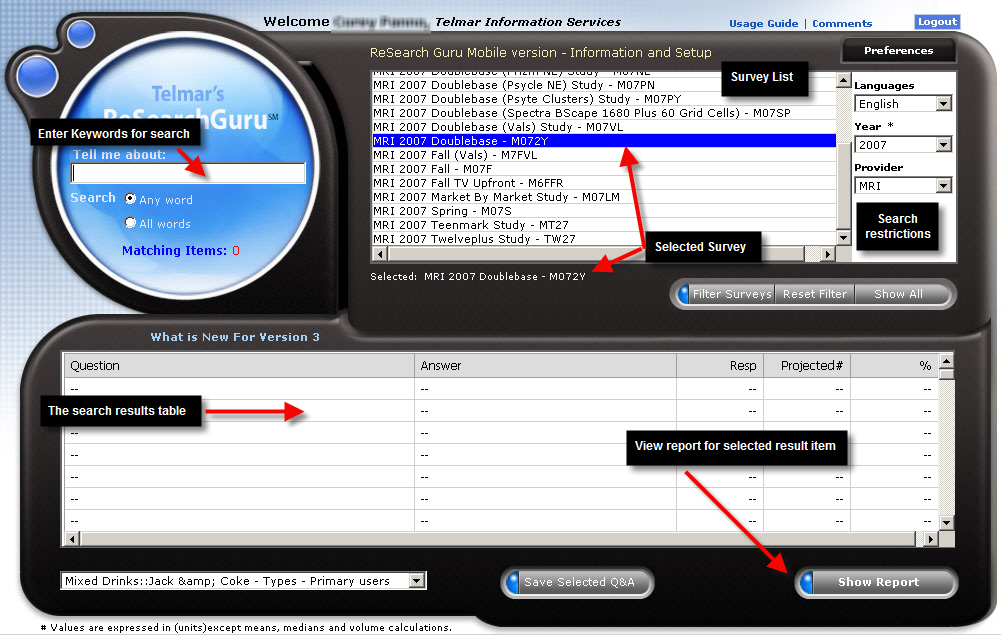Image resolution: width=1001 pixels, height=636 pixels.
Task: Select highlighted survey 'MRI 2007 Doublebase - M072Y'
Action: [604, 141]
